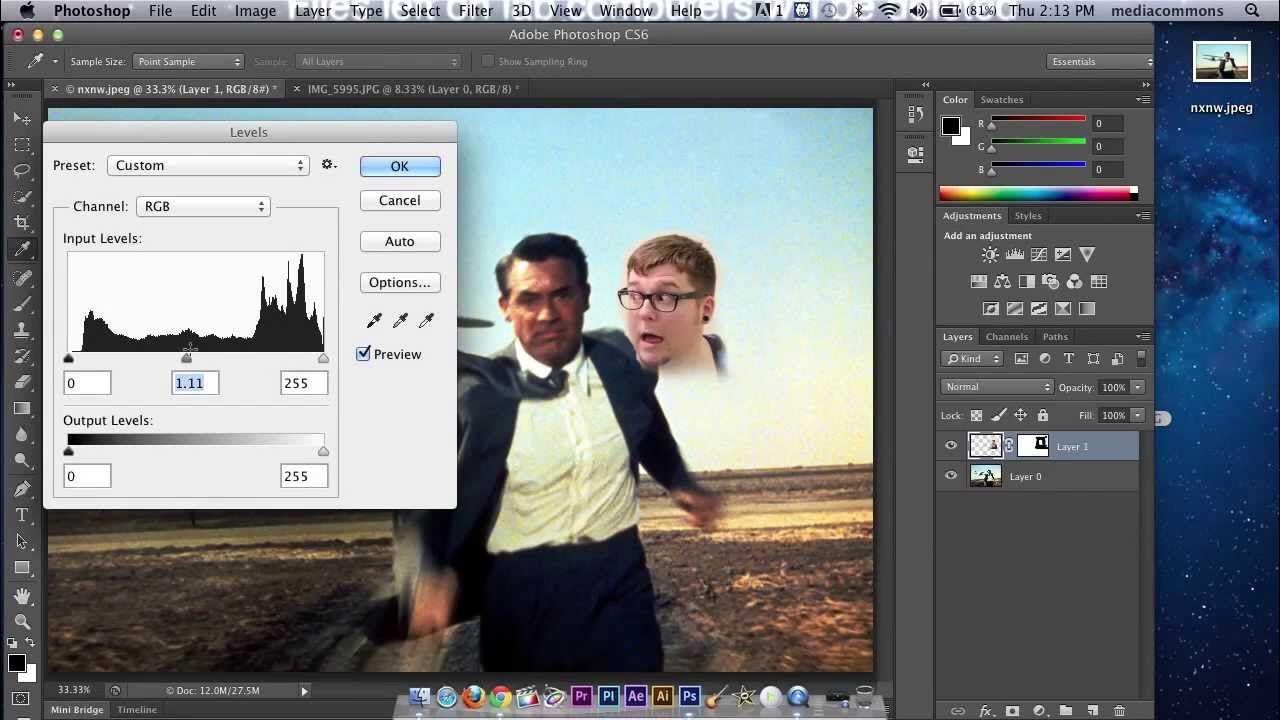The image size is (1280, 720).
Task: Select the Gradient tool
Action: (22, 408)
